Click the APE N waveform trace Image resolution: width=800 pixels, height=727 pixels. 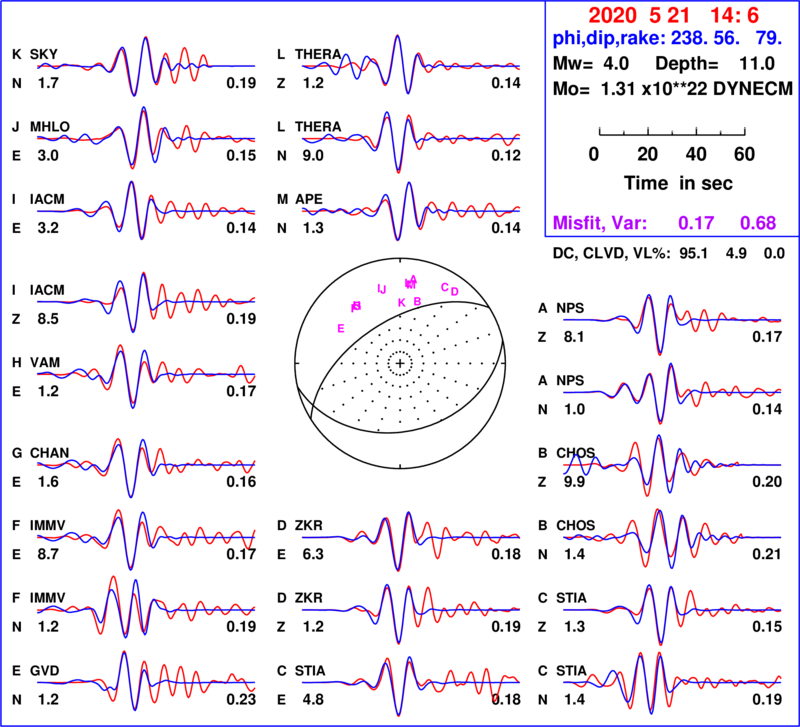pyautogui.click(x=411, y=211)
